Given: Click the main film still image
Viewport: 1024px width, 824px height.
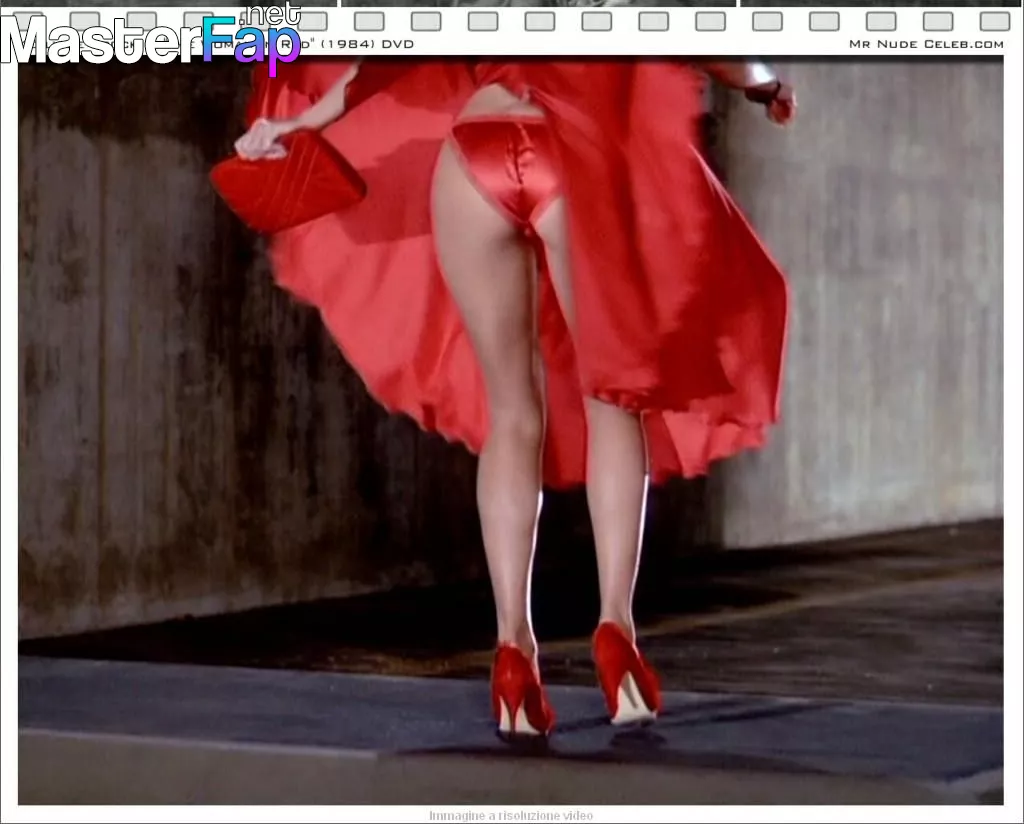Looking at the screenshot, I should [x=511, y=432].
